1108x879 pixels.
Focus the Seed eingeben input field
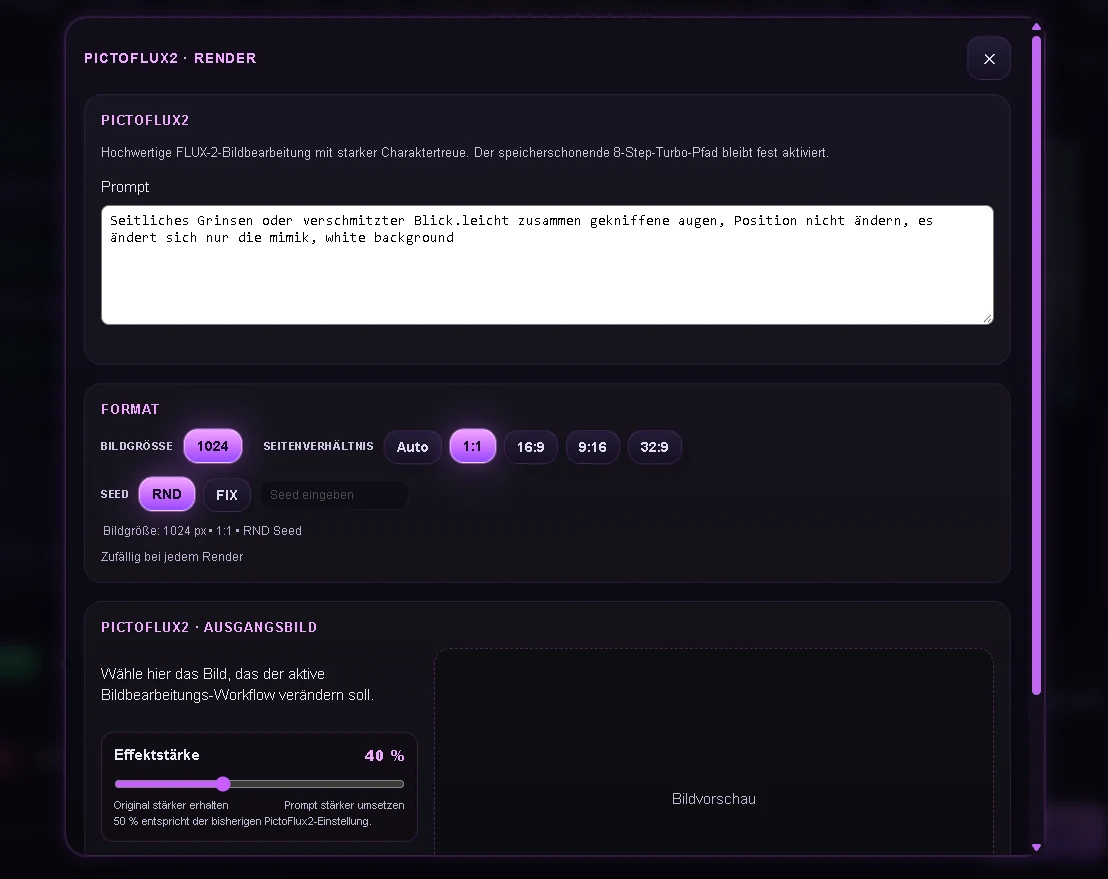(334, 495)
